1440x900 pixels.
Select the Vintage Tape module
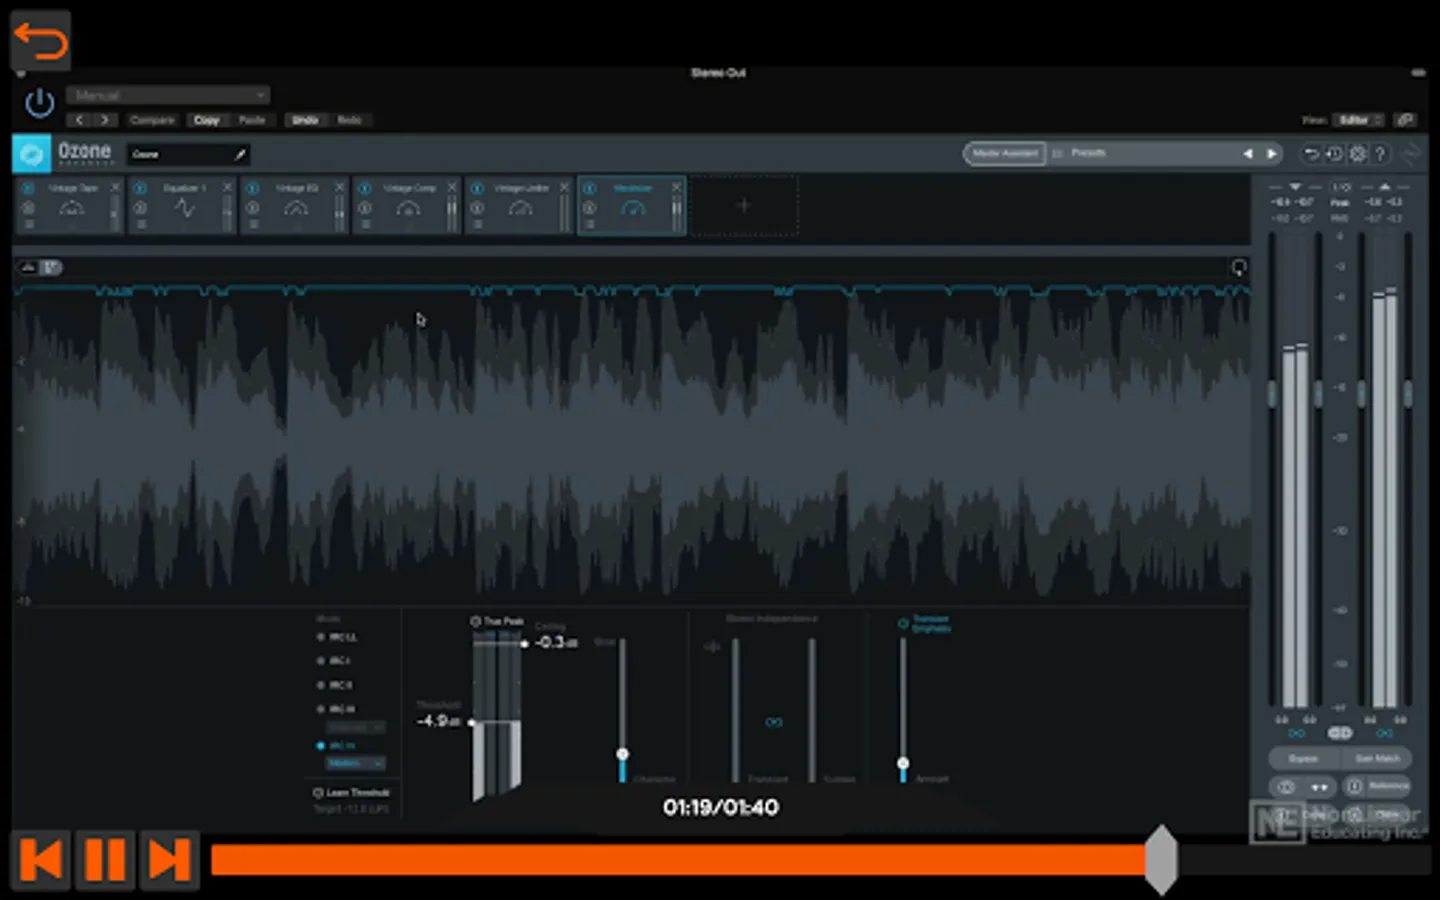click(x=72, y=207)
